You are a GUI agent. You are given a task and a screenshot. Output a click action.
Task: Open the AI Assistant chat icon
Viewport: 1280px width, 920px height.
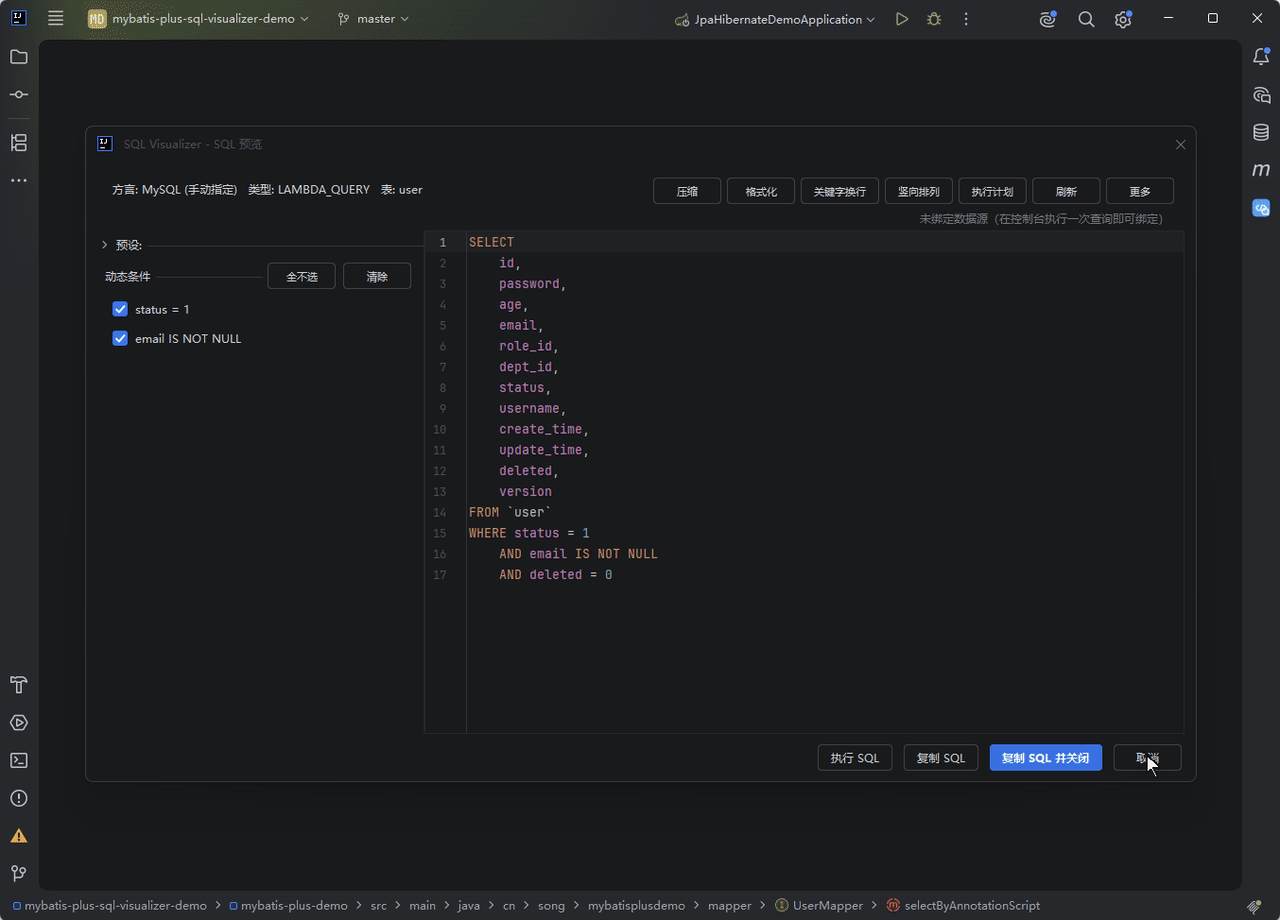(1262, 95)
